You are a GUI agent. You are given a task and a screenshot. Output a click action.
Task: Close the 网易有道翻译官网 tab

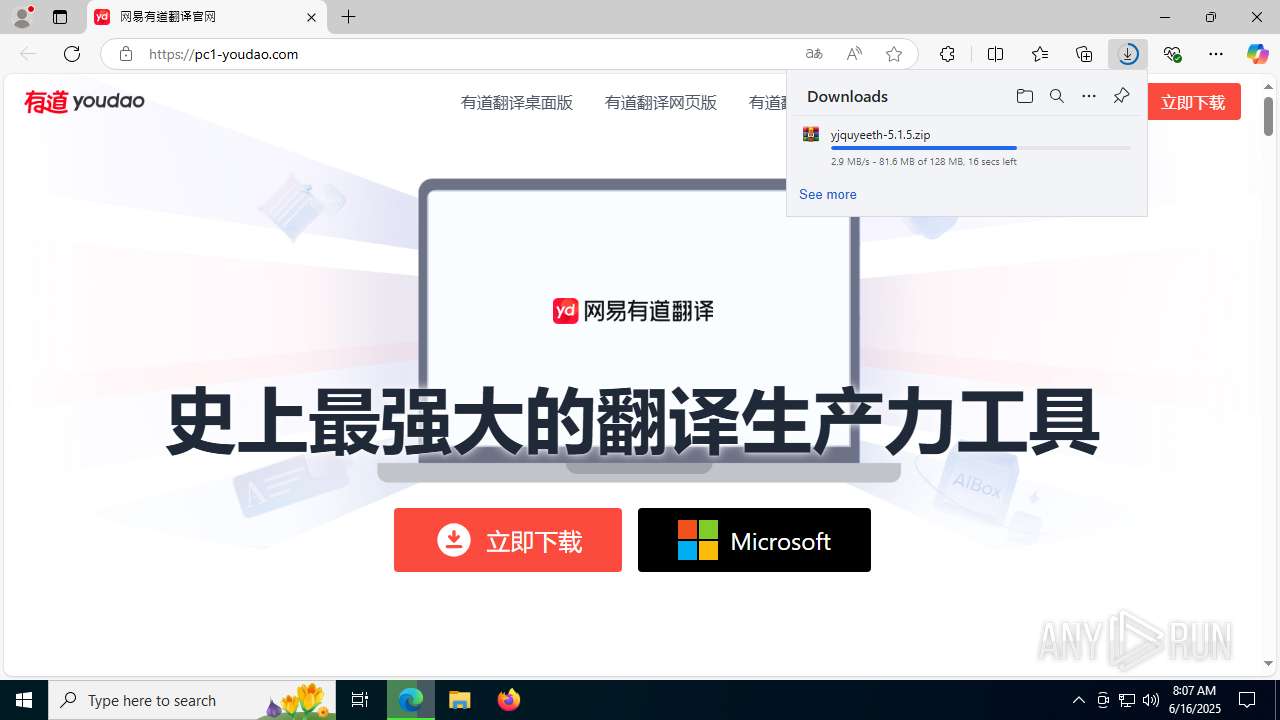click(x=311, y=17)
